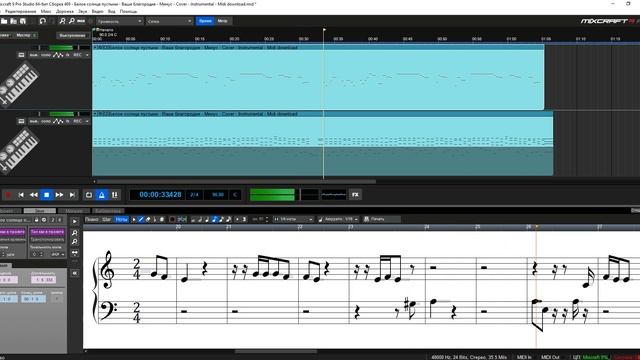Image resolution: width=640 pixels, height=360 pixels.
Task: Click the Мастер track button
Action: pos(26,36)
